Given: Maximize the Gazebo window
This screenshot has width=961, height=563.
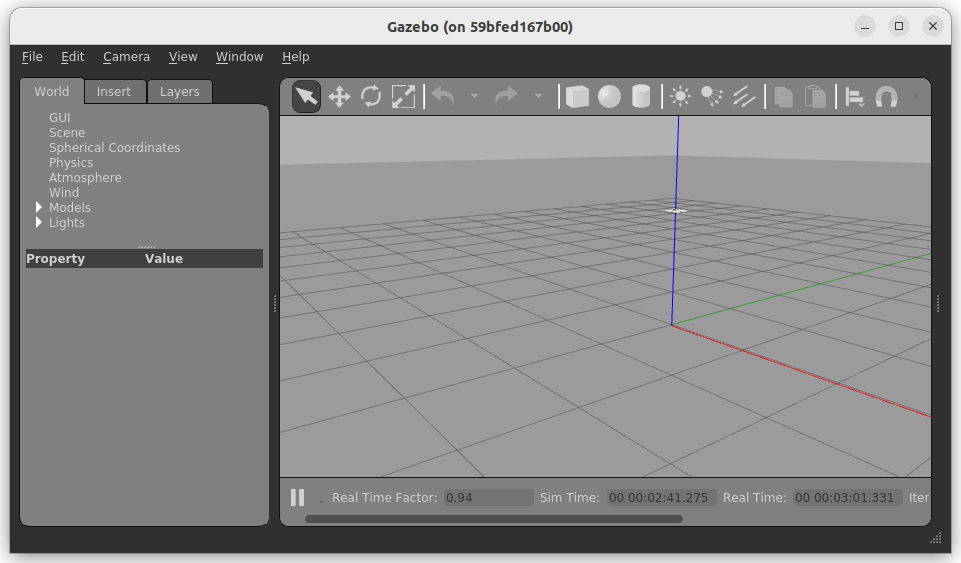Looking at the screenshot, I should (899, 26).
